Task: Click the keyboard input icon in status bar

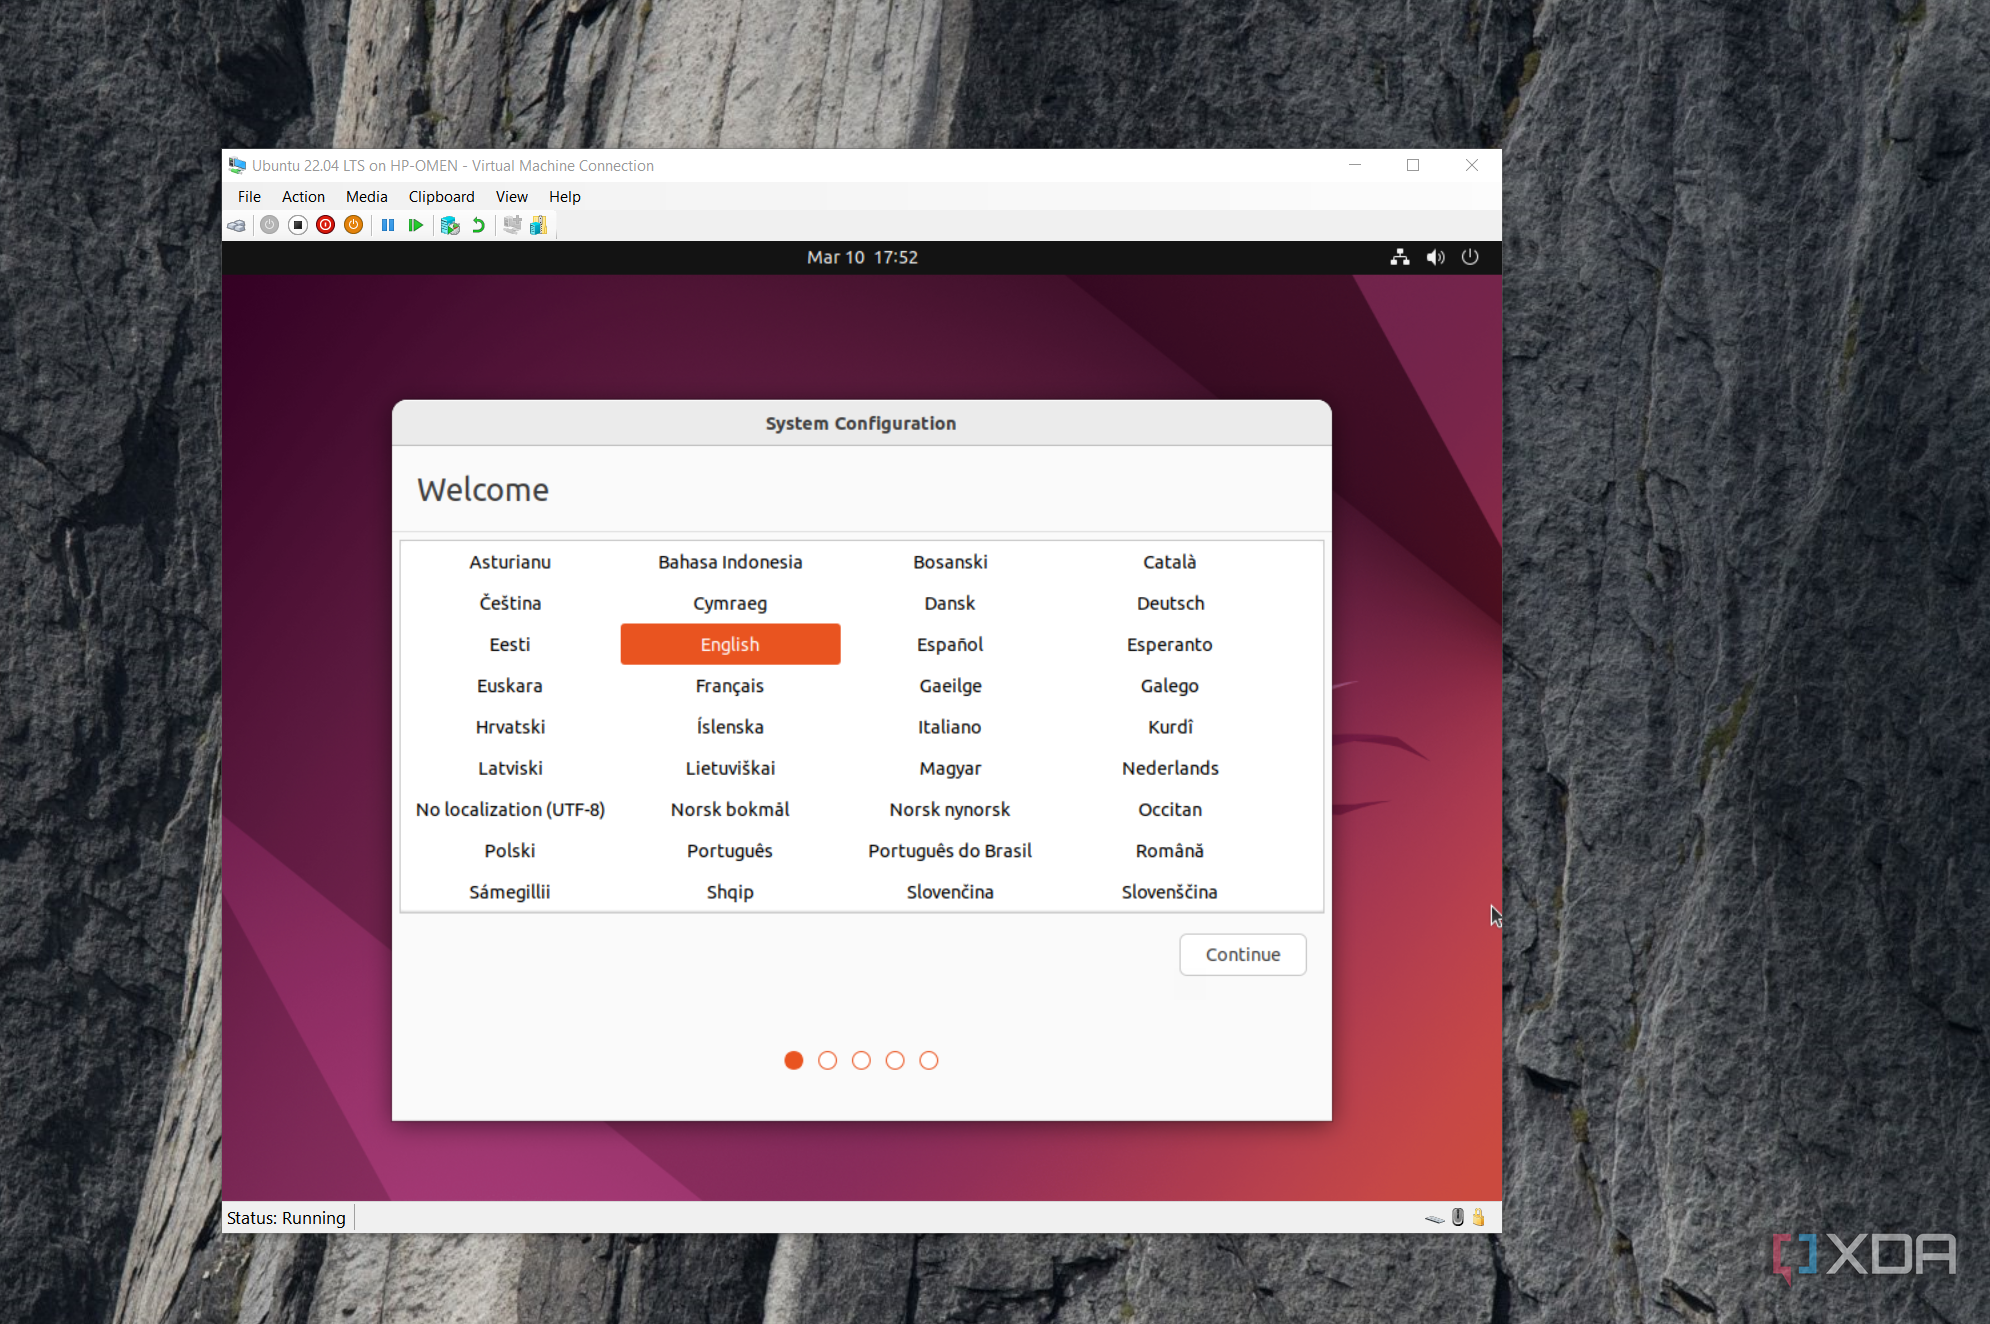Action: [1435, 1218]
